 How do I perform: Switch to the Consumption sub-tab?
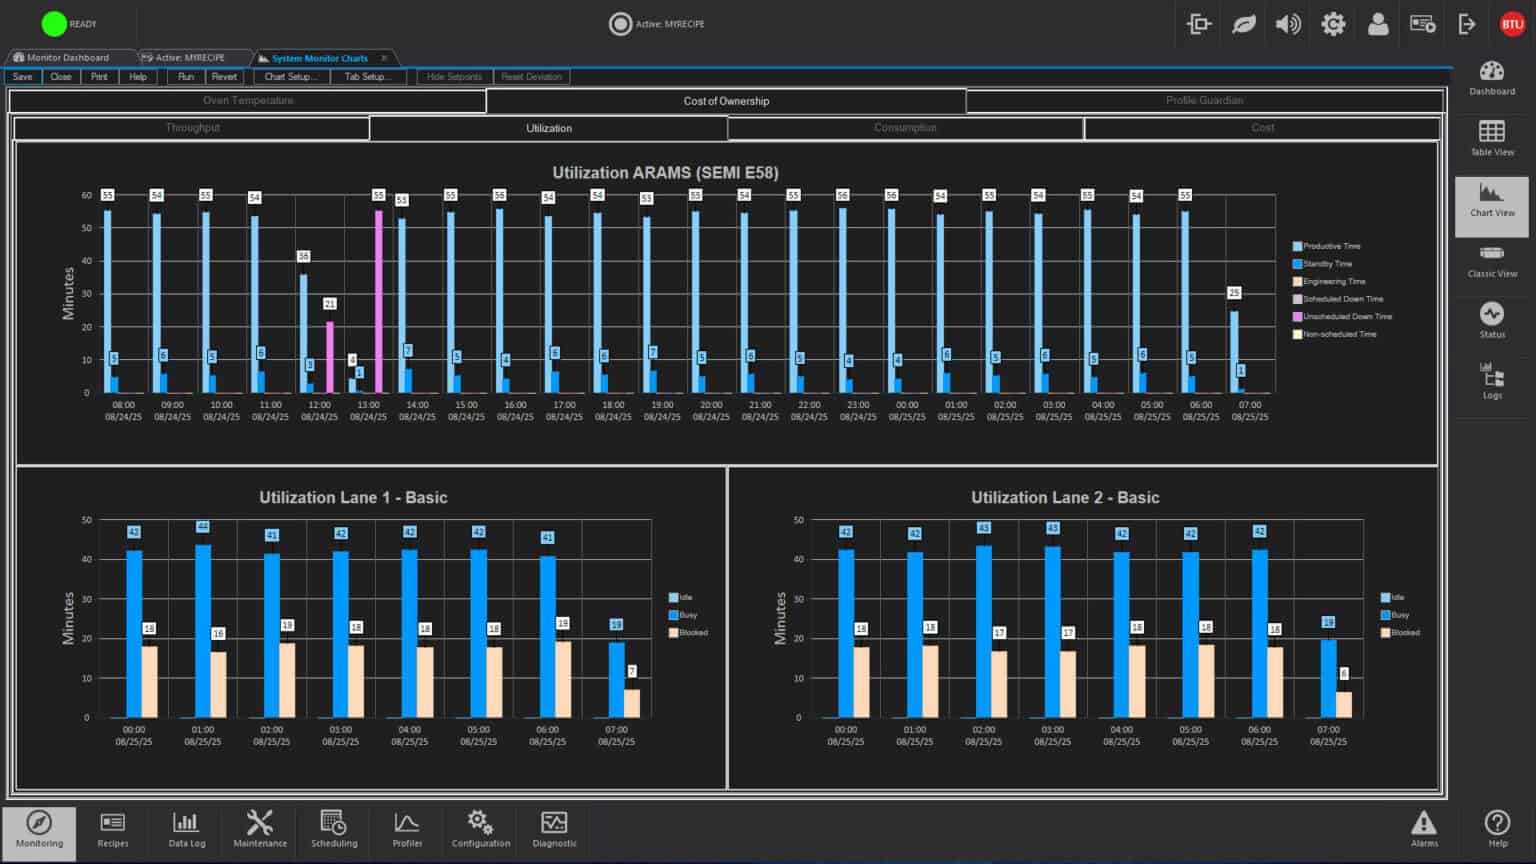[905, 128]
